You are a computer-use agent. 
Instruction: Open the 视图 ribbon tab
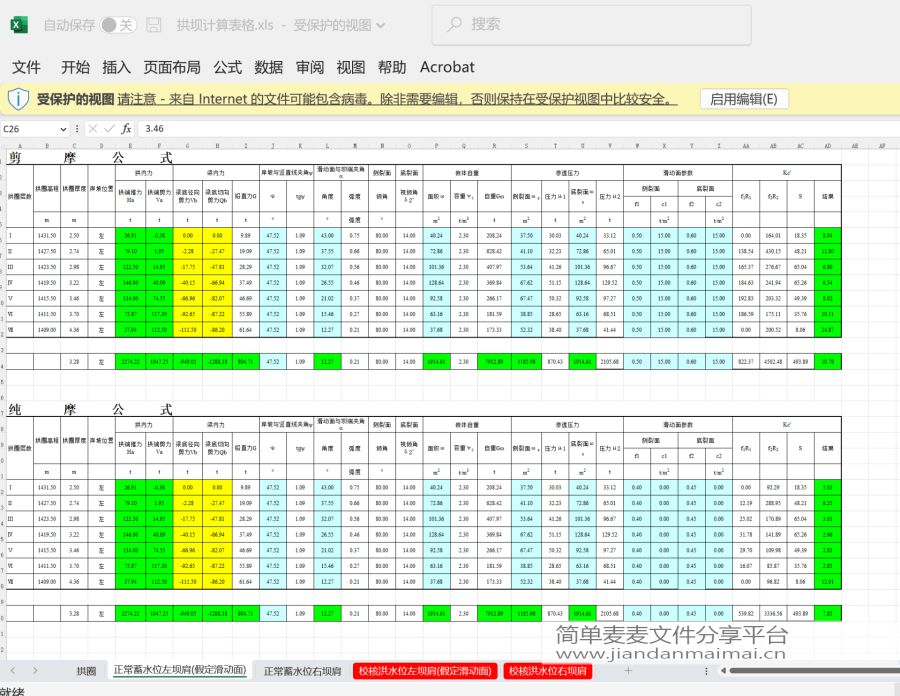tap(351, 67)
